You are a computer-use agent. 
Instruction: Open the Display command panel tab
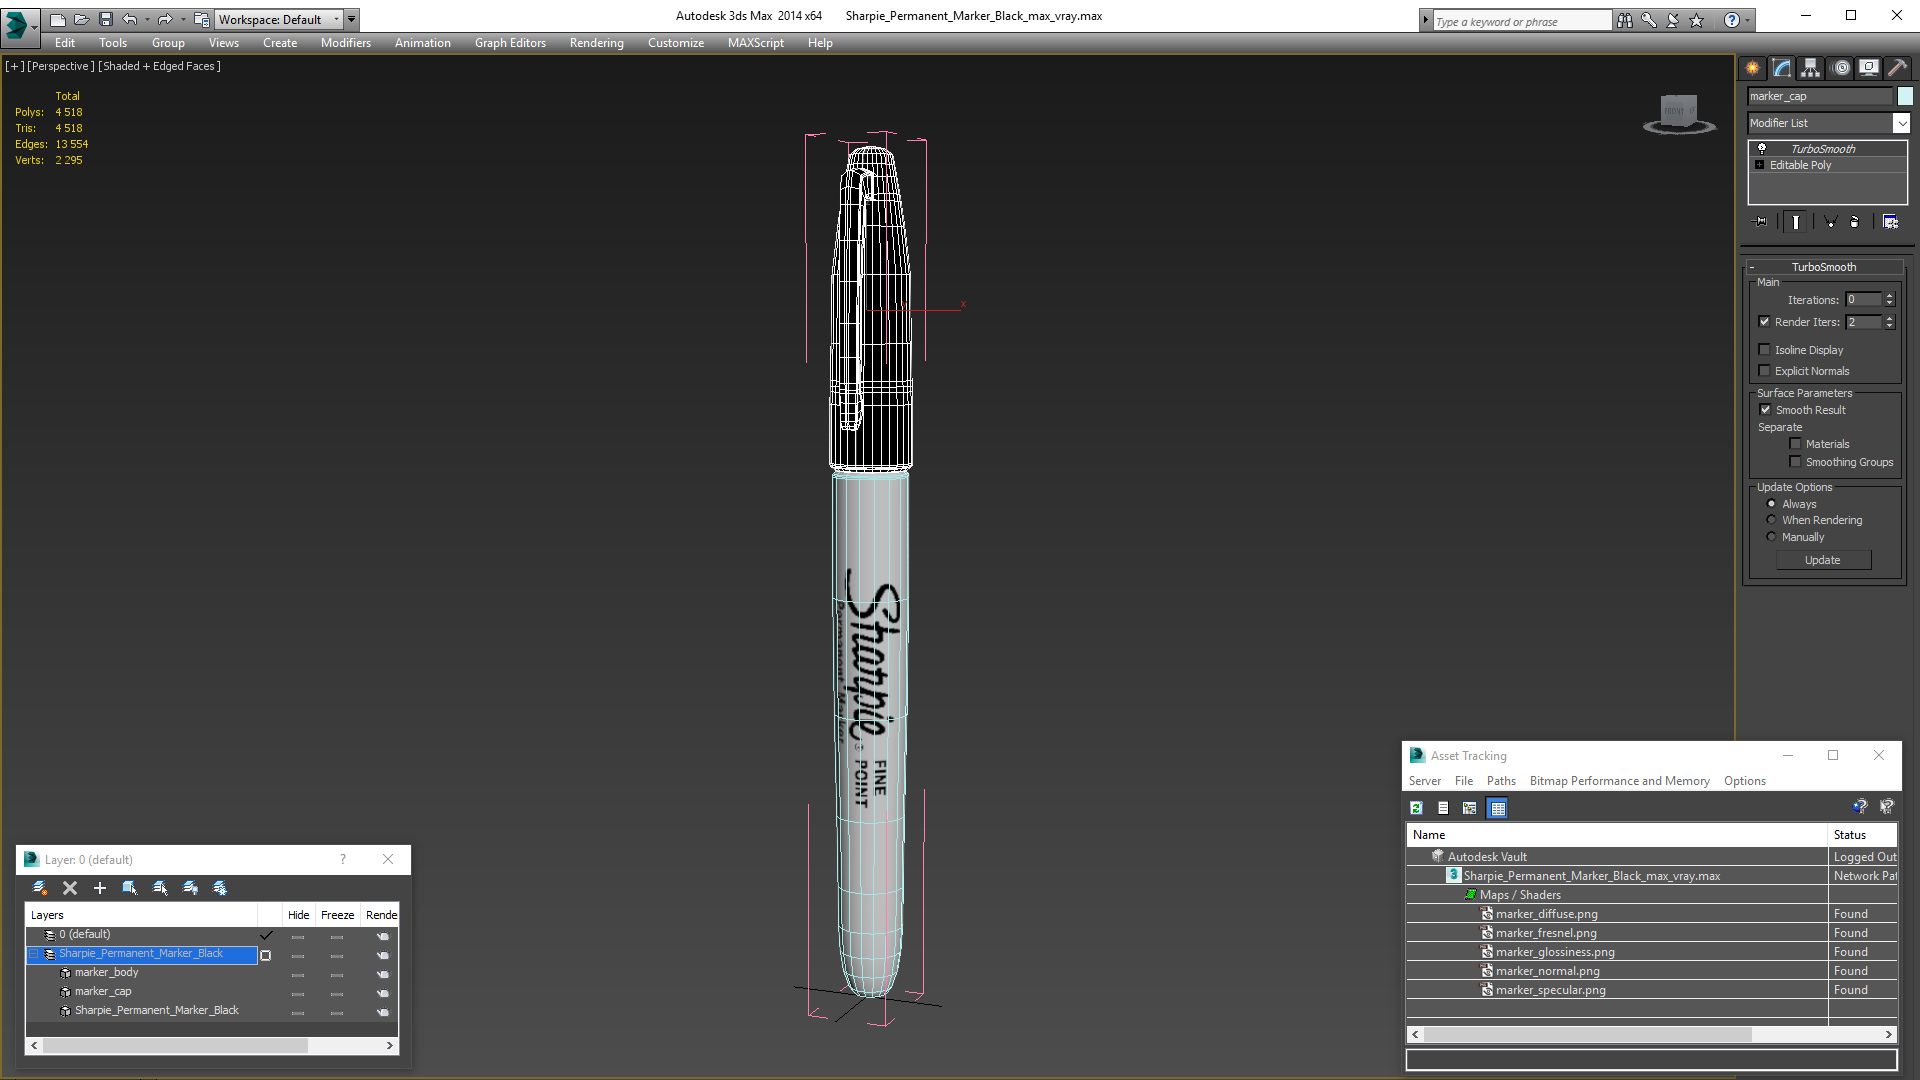pyautogui.click(x=1868, y=68)
